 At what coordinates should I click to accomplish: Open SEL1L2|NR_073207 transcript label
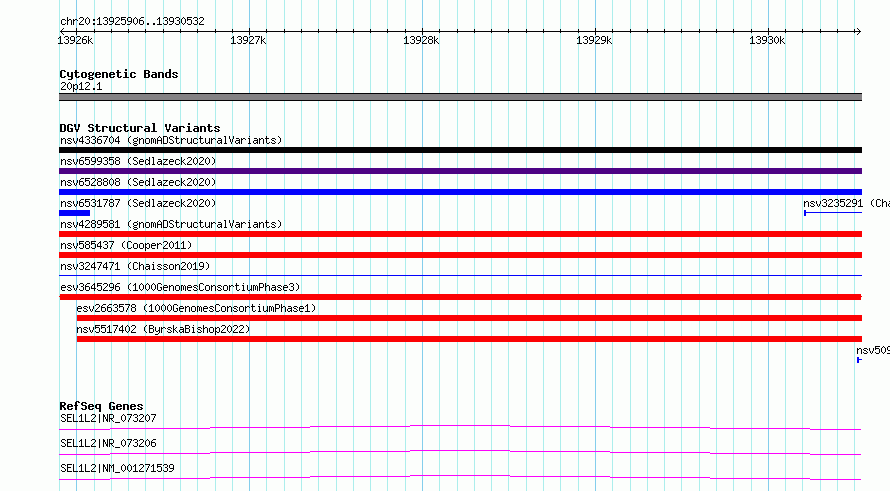pos(108,418)
